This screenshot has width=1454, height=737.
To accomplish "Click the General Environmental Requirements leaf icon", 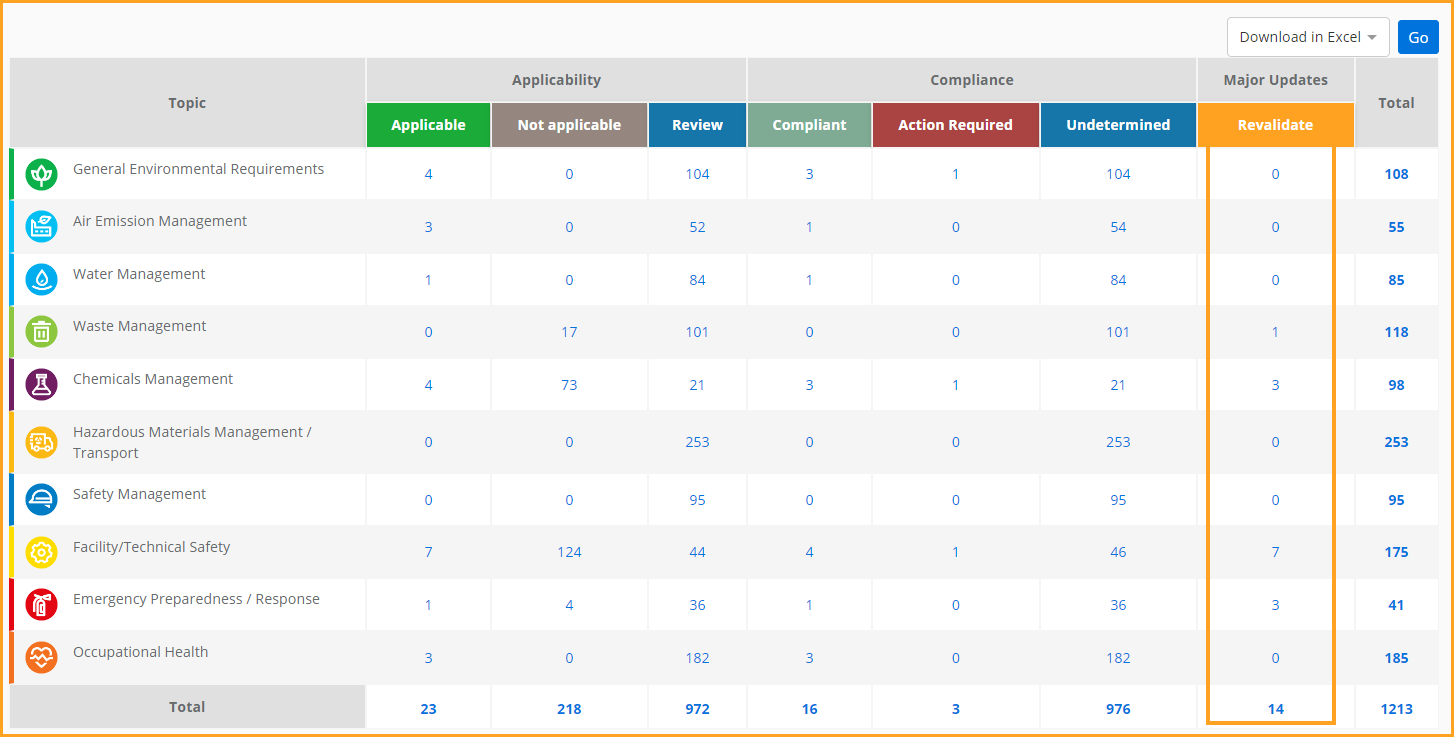I will 41,174.
